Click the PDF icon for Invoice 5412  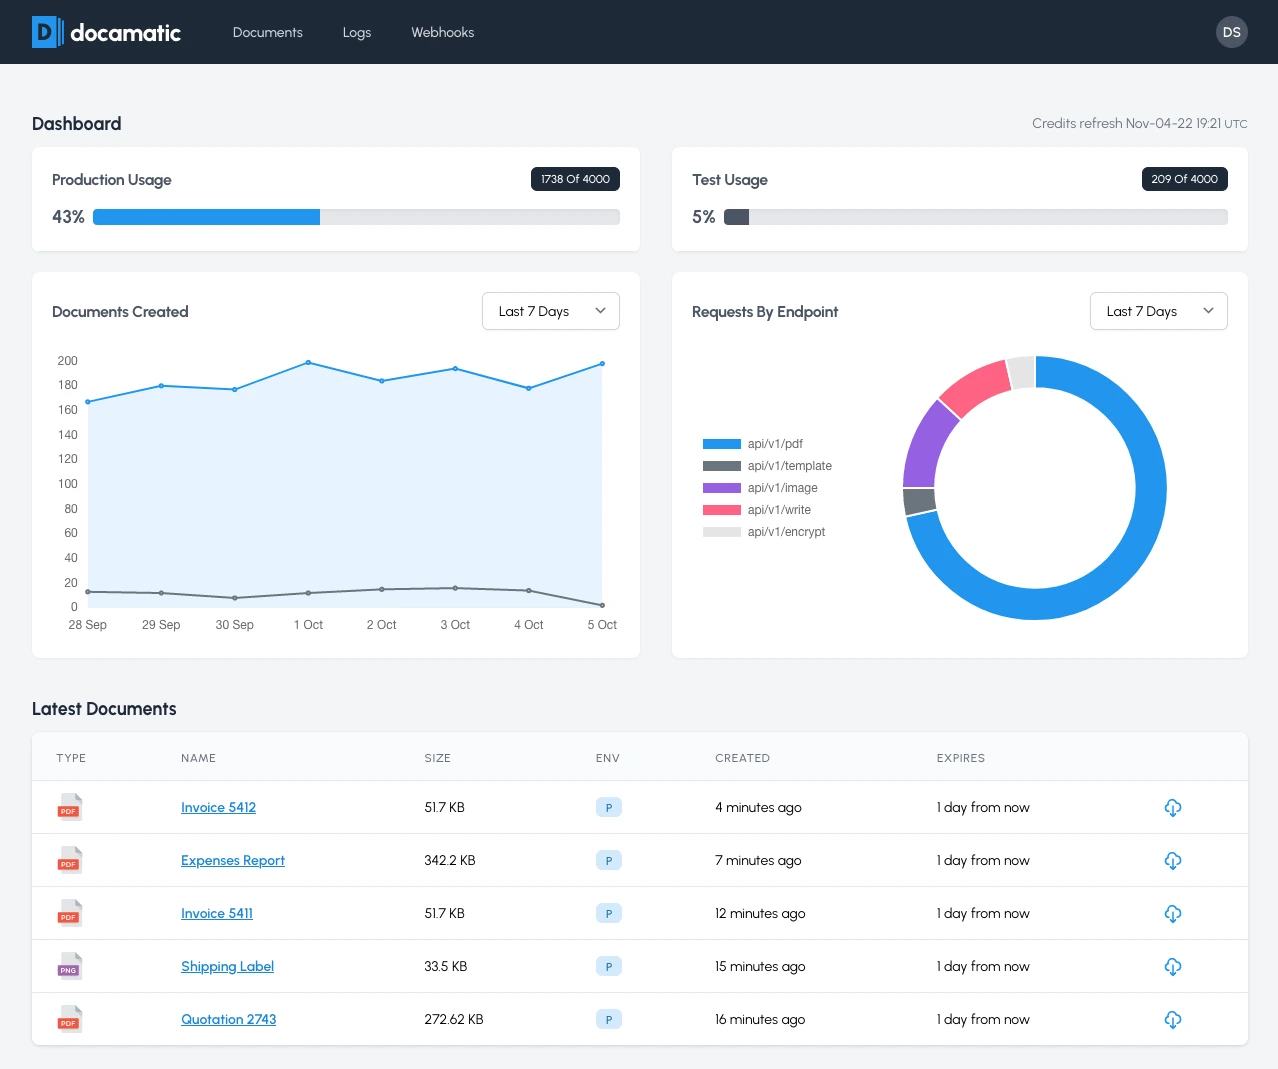pyautogui.click(x=69, y=807)
